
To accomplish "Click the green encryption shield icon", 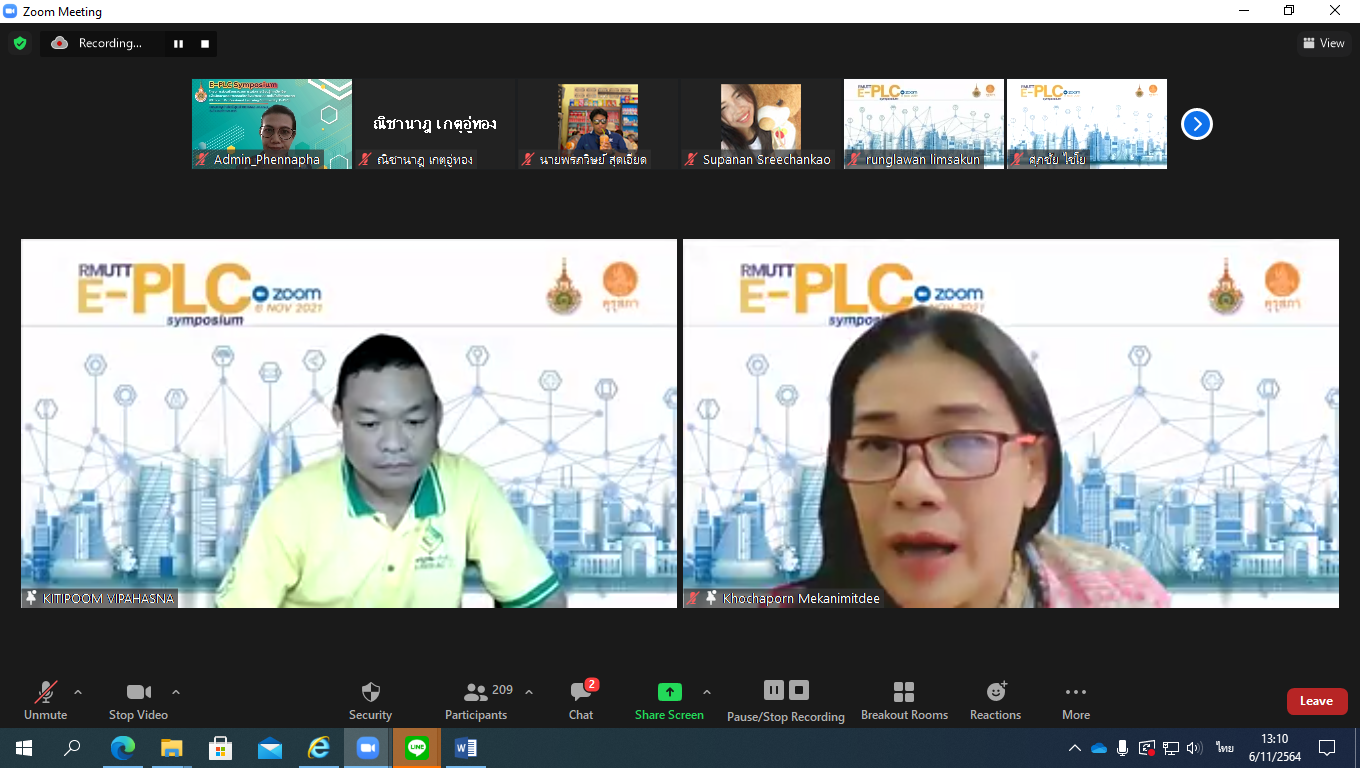I will click(19, 43).
